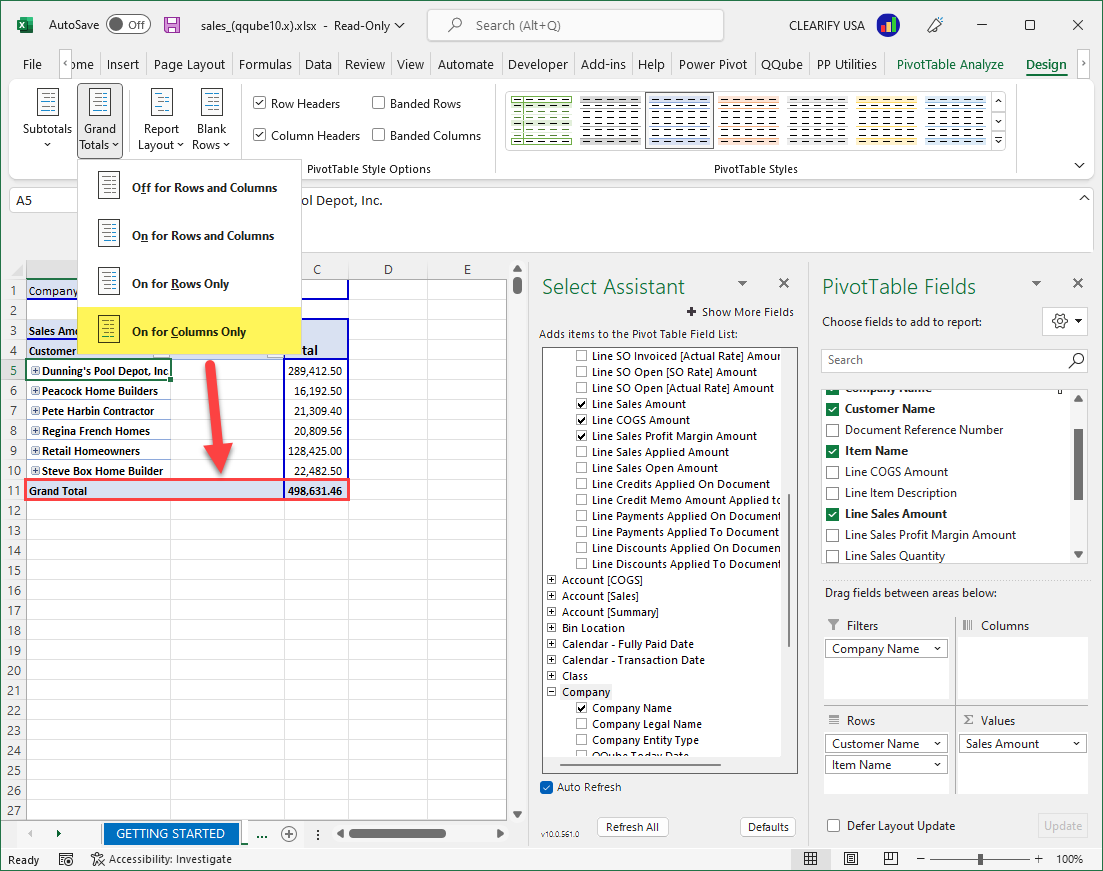1103x871 pixels.
Task: Click Accessibility: Investigate in status bar
Action: 161,859
